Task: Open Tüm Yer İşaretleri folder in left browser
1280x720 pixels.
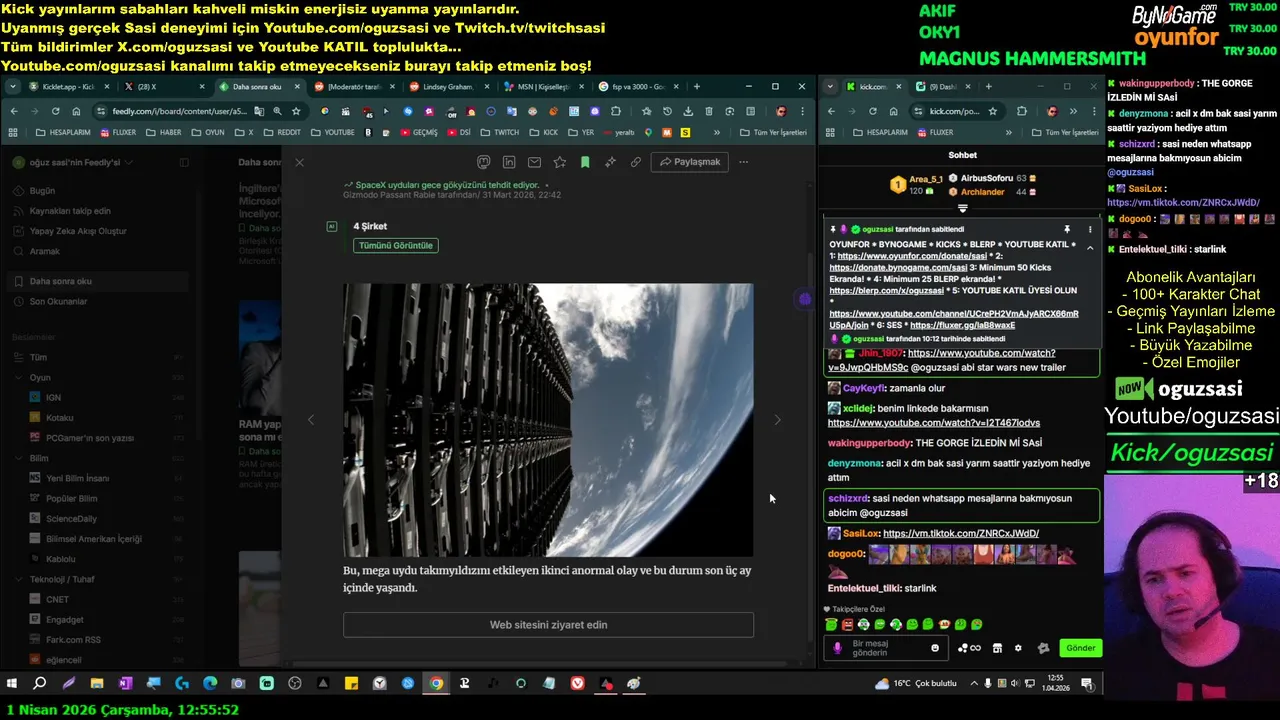Action: coord(773,132)
